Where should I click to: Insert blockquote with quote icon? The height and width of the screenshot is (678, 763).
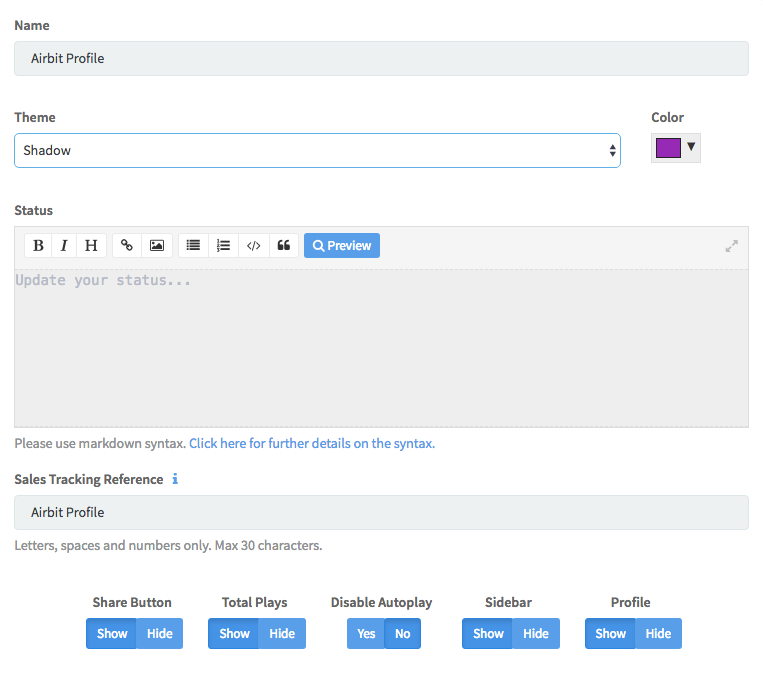[x=284, y=245]
